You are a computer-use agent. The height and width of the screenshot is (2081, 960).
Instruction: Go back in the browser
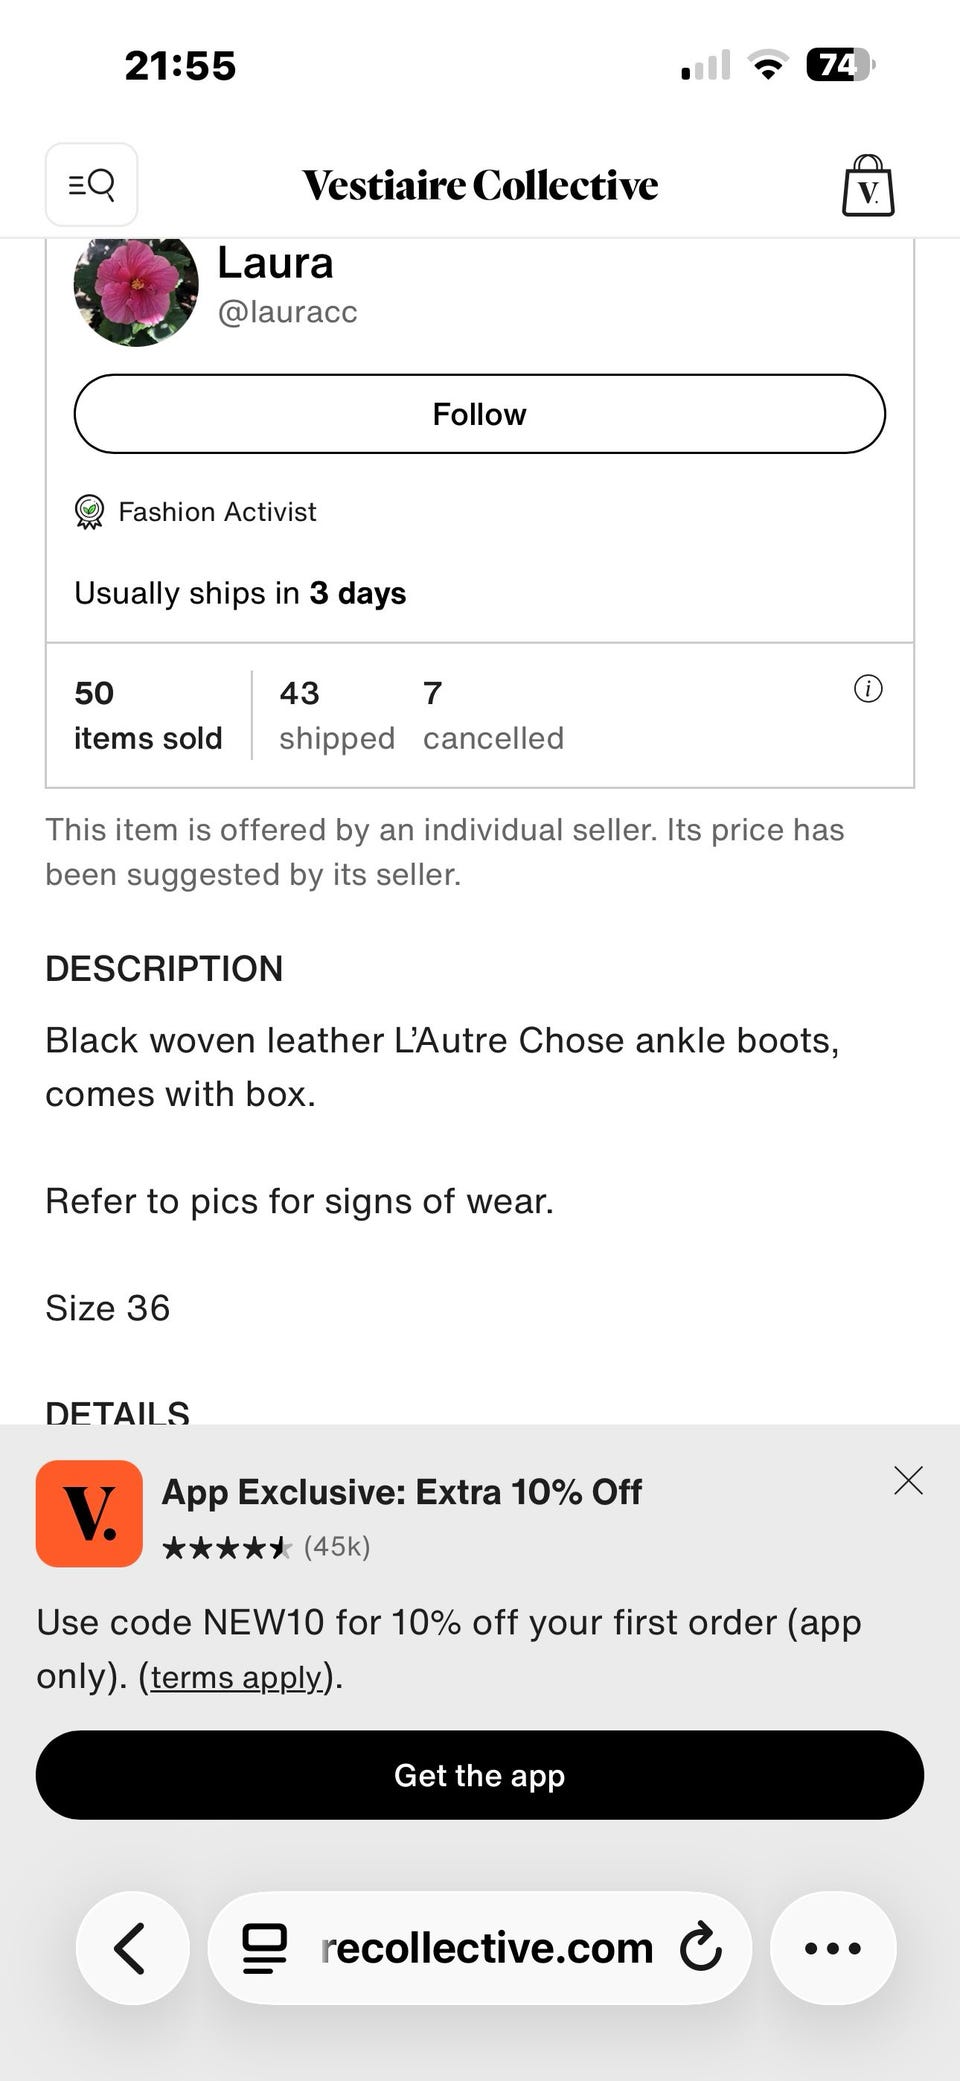coord(132,1948)
